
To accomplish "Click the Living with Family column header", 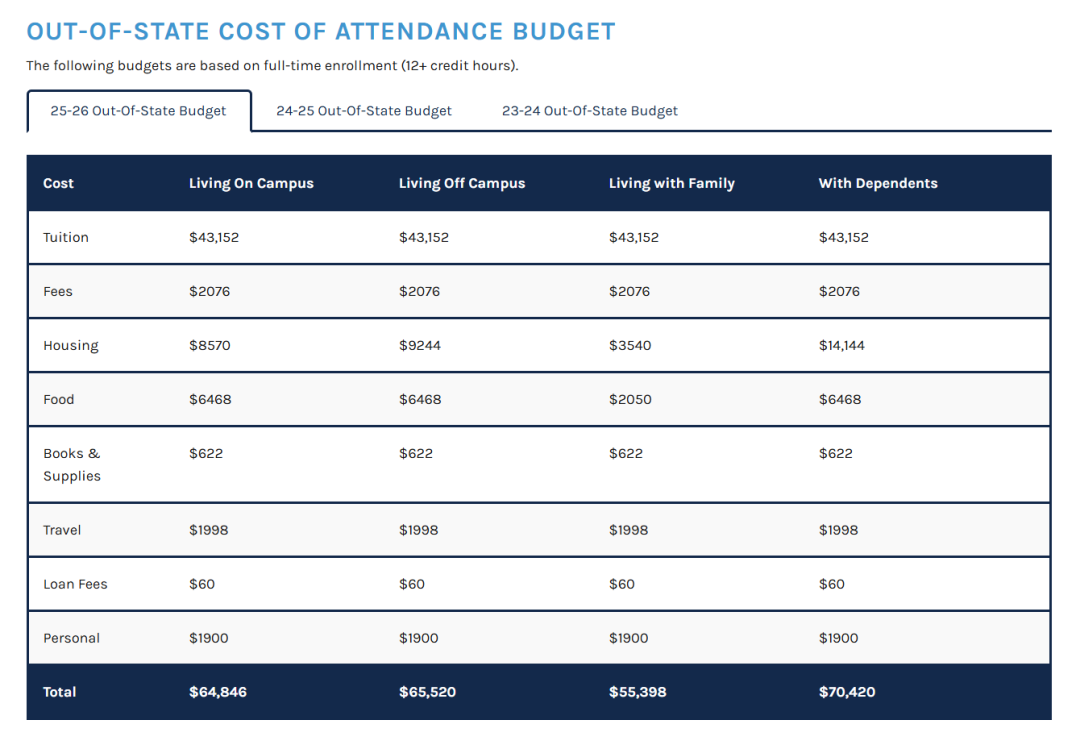I will 672,183.
